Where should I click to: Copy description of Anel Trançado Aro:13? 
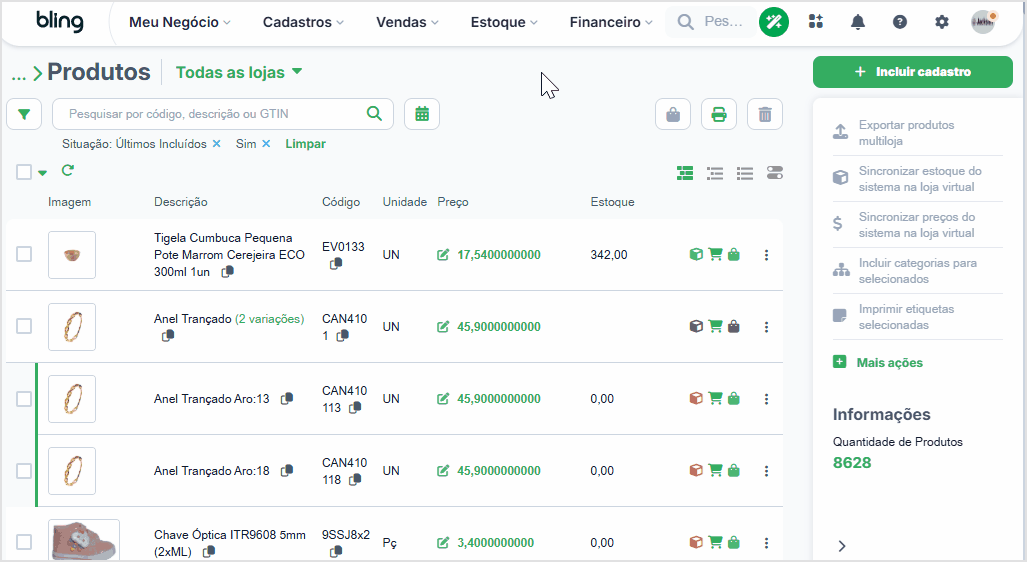point(287,398)
